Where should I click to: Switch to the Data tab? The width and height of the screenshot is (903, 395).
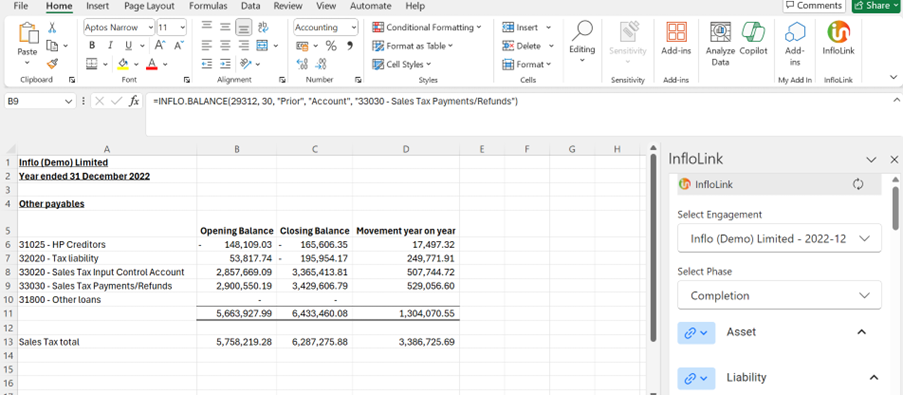point(251,6)
